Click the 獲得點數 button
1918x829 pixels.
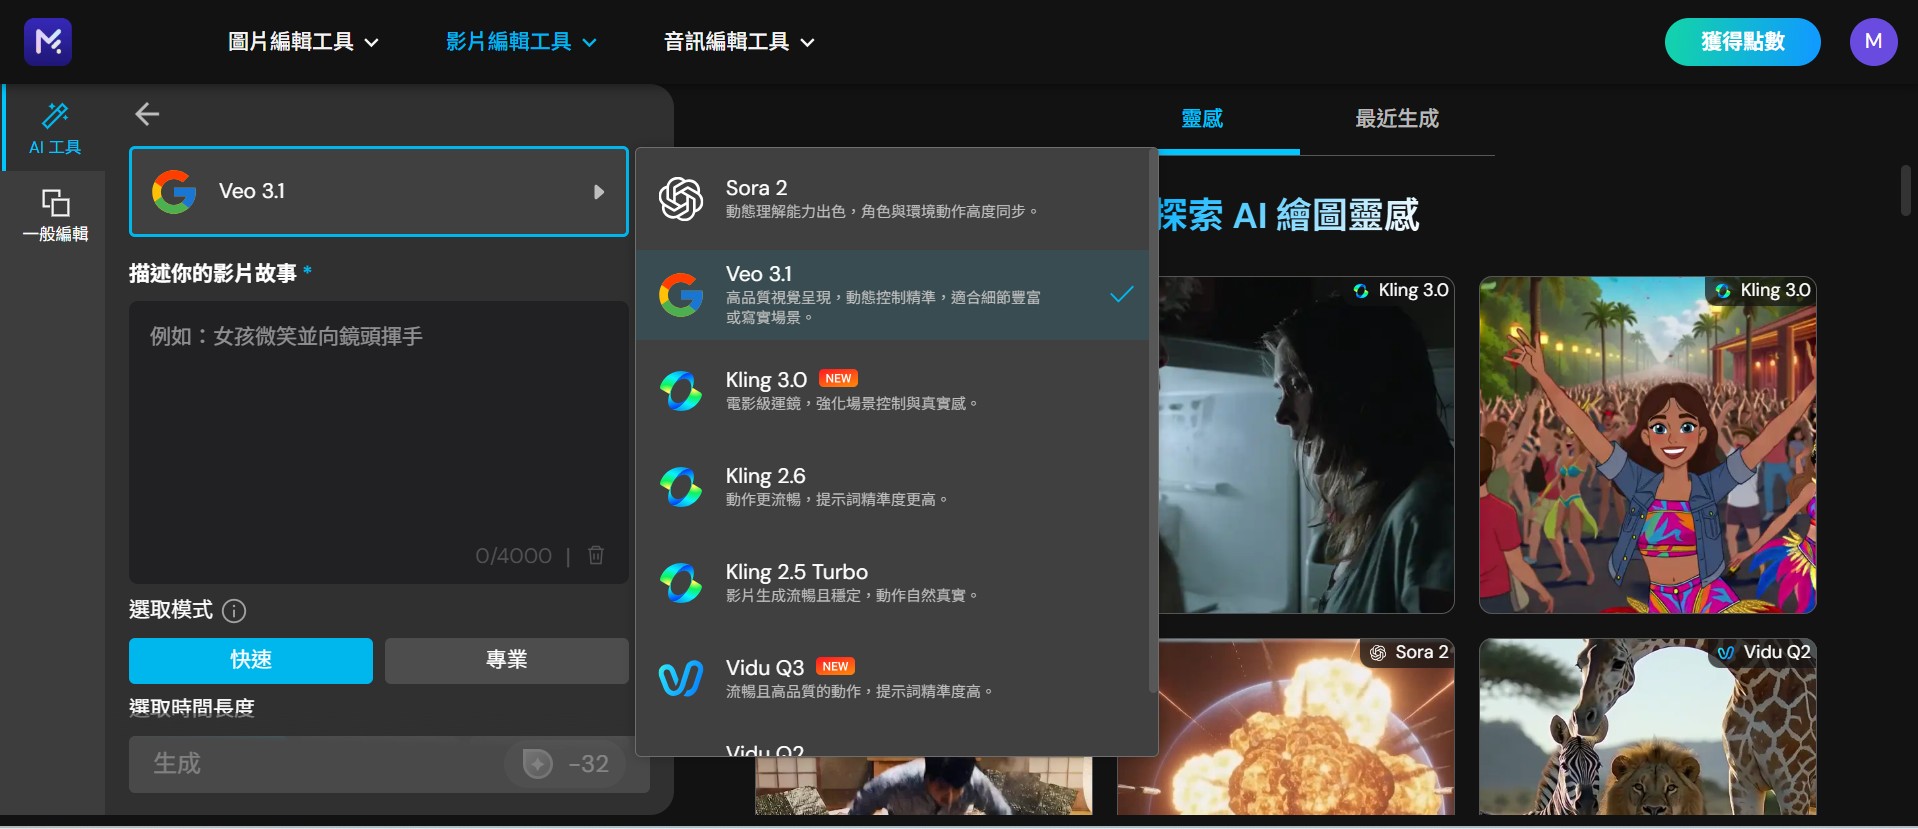1742,42
